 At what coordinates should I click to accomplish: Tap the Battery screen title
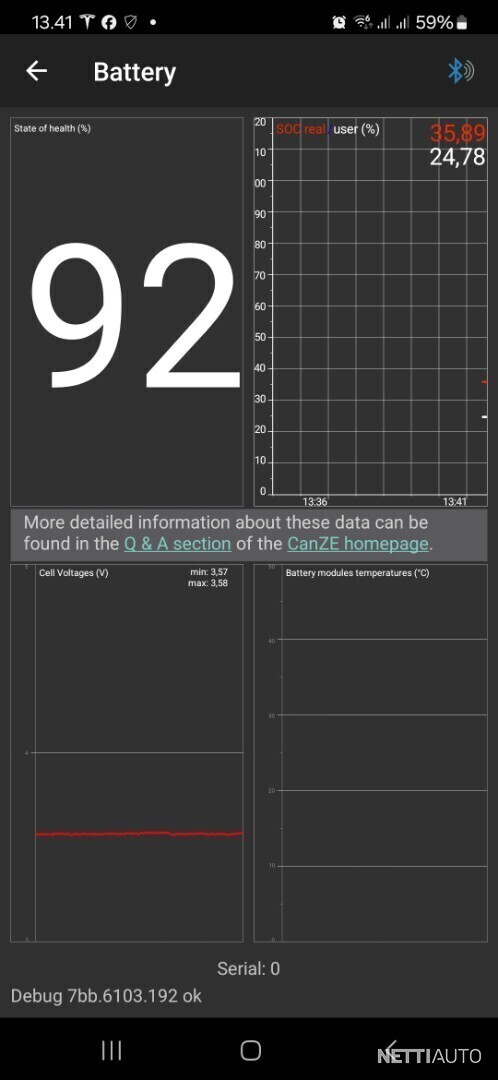(x=135, y=72)
